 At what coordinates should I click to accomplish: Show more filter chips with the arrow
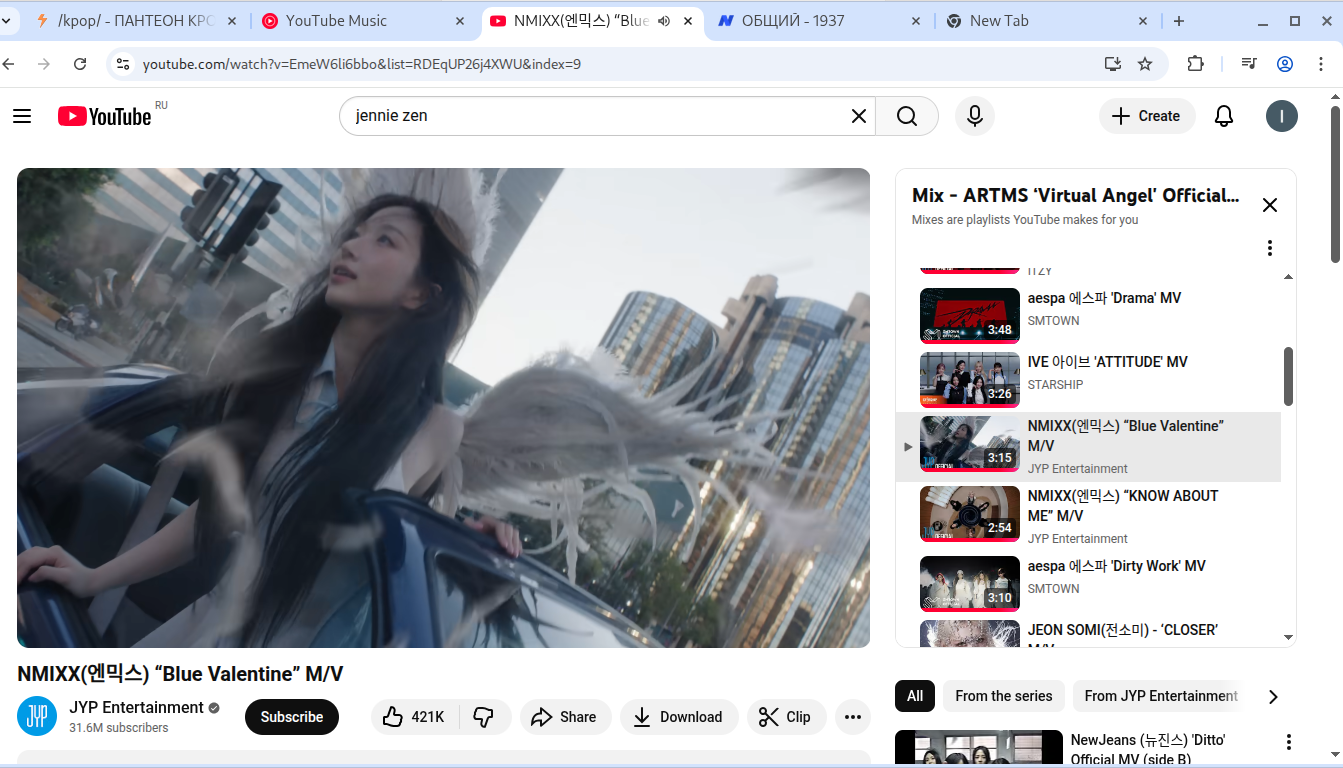click(1273, 697)
